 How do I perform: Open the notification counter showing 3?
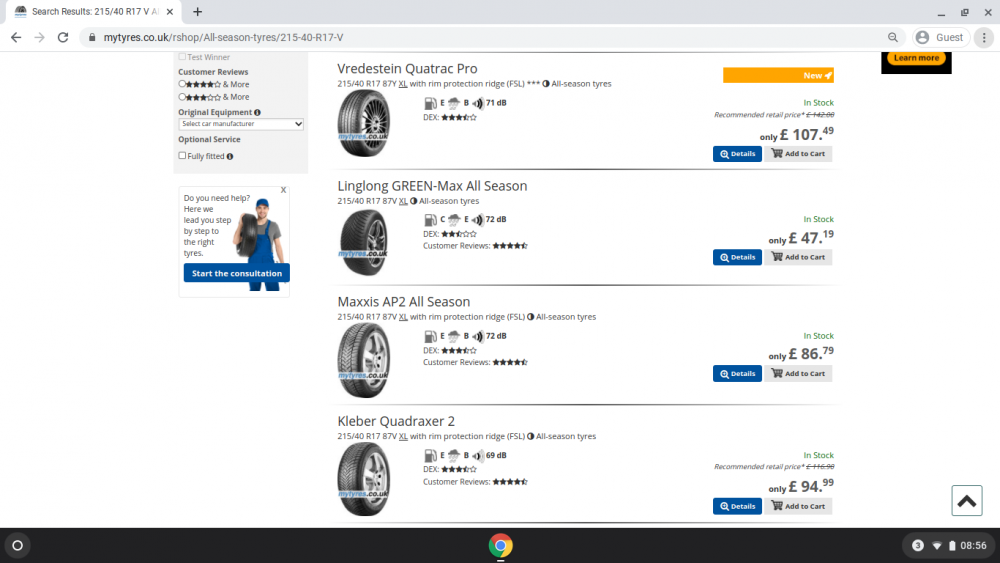coord(918,546)
